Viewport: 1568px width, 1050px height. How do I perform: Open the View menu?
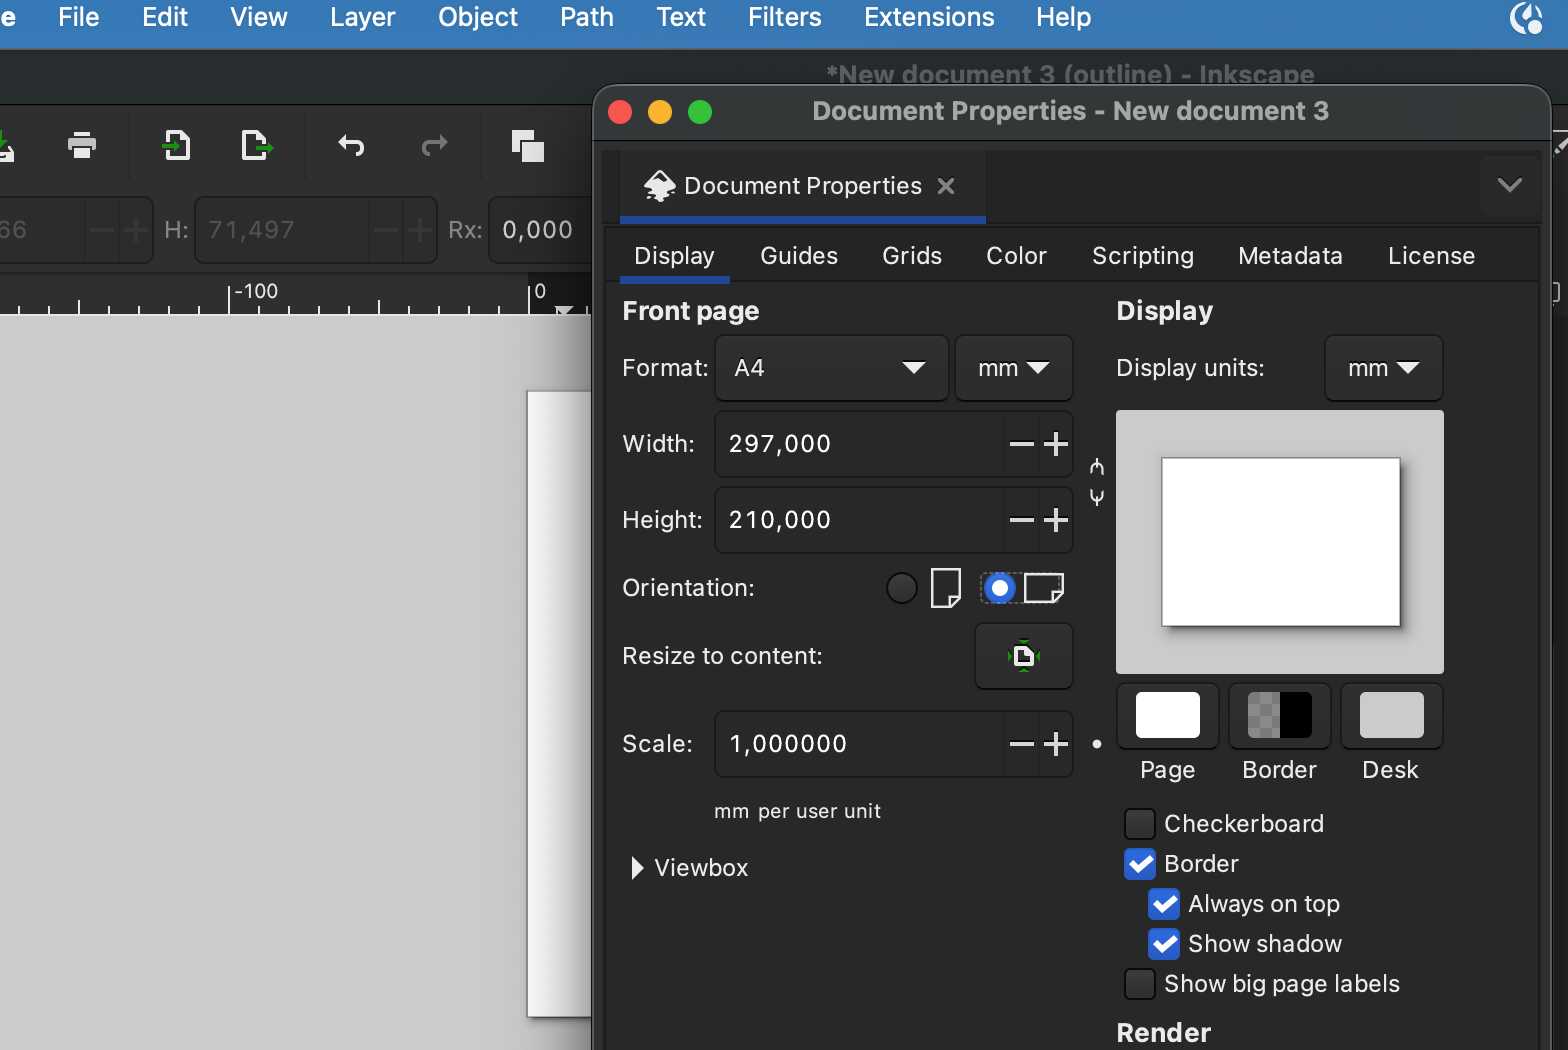(x=259, y=18)
